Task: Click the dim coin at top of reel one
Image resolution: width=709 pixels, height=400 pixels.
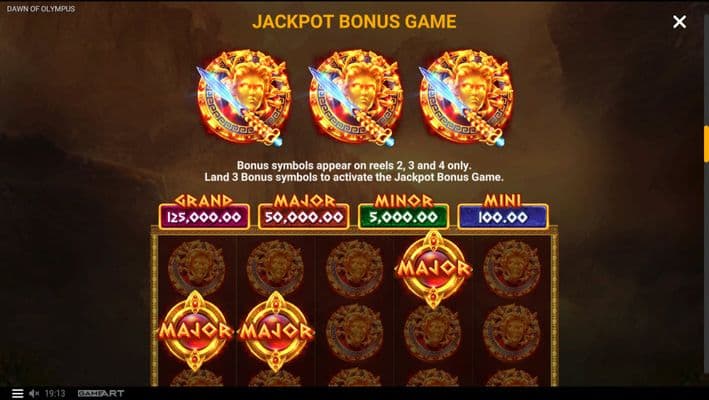Action: click(196, 268)
